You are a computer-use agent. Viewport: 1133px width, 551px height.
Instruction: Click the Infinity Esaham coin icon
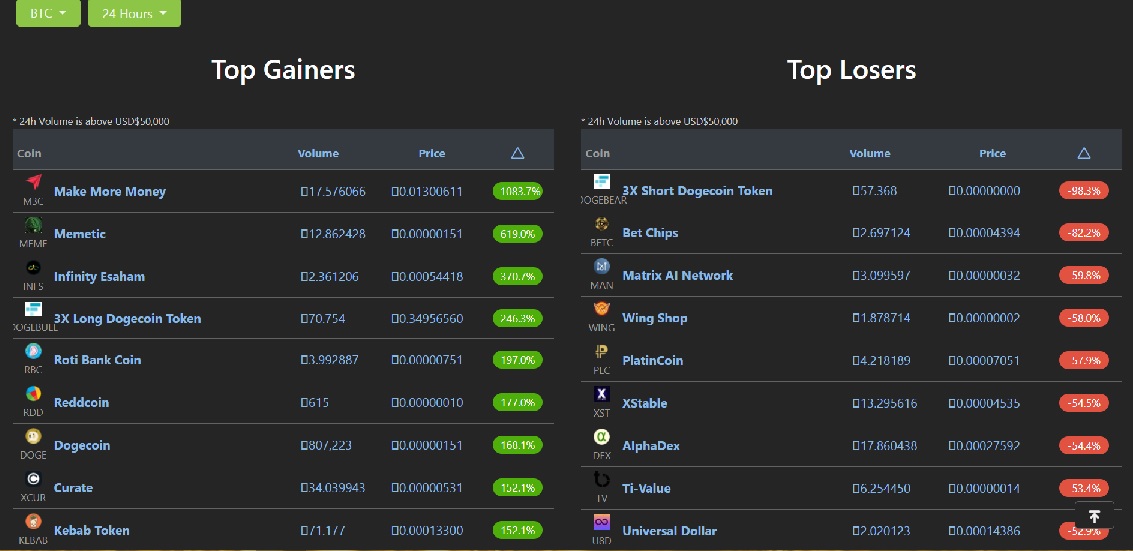point(33,267)
